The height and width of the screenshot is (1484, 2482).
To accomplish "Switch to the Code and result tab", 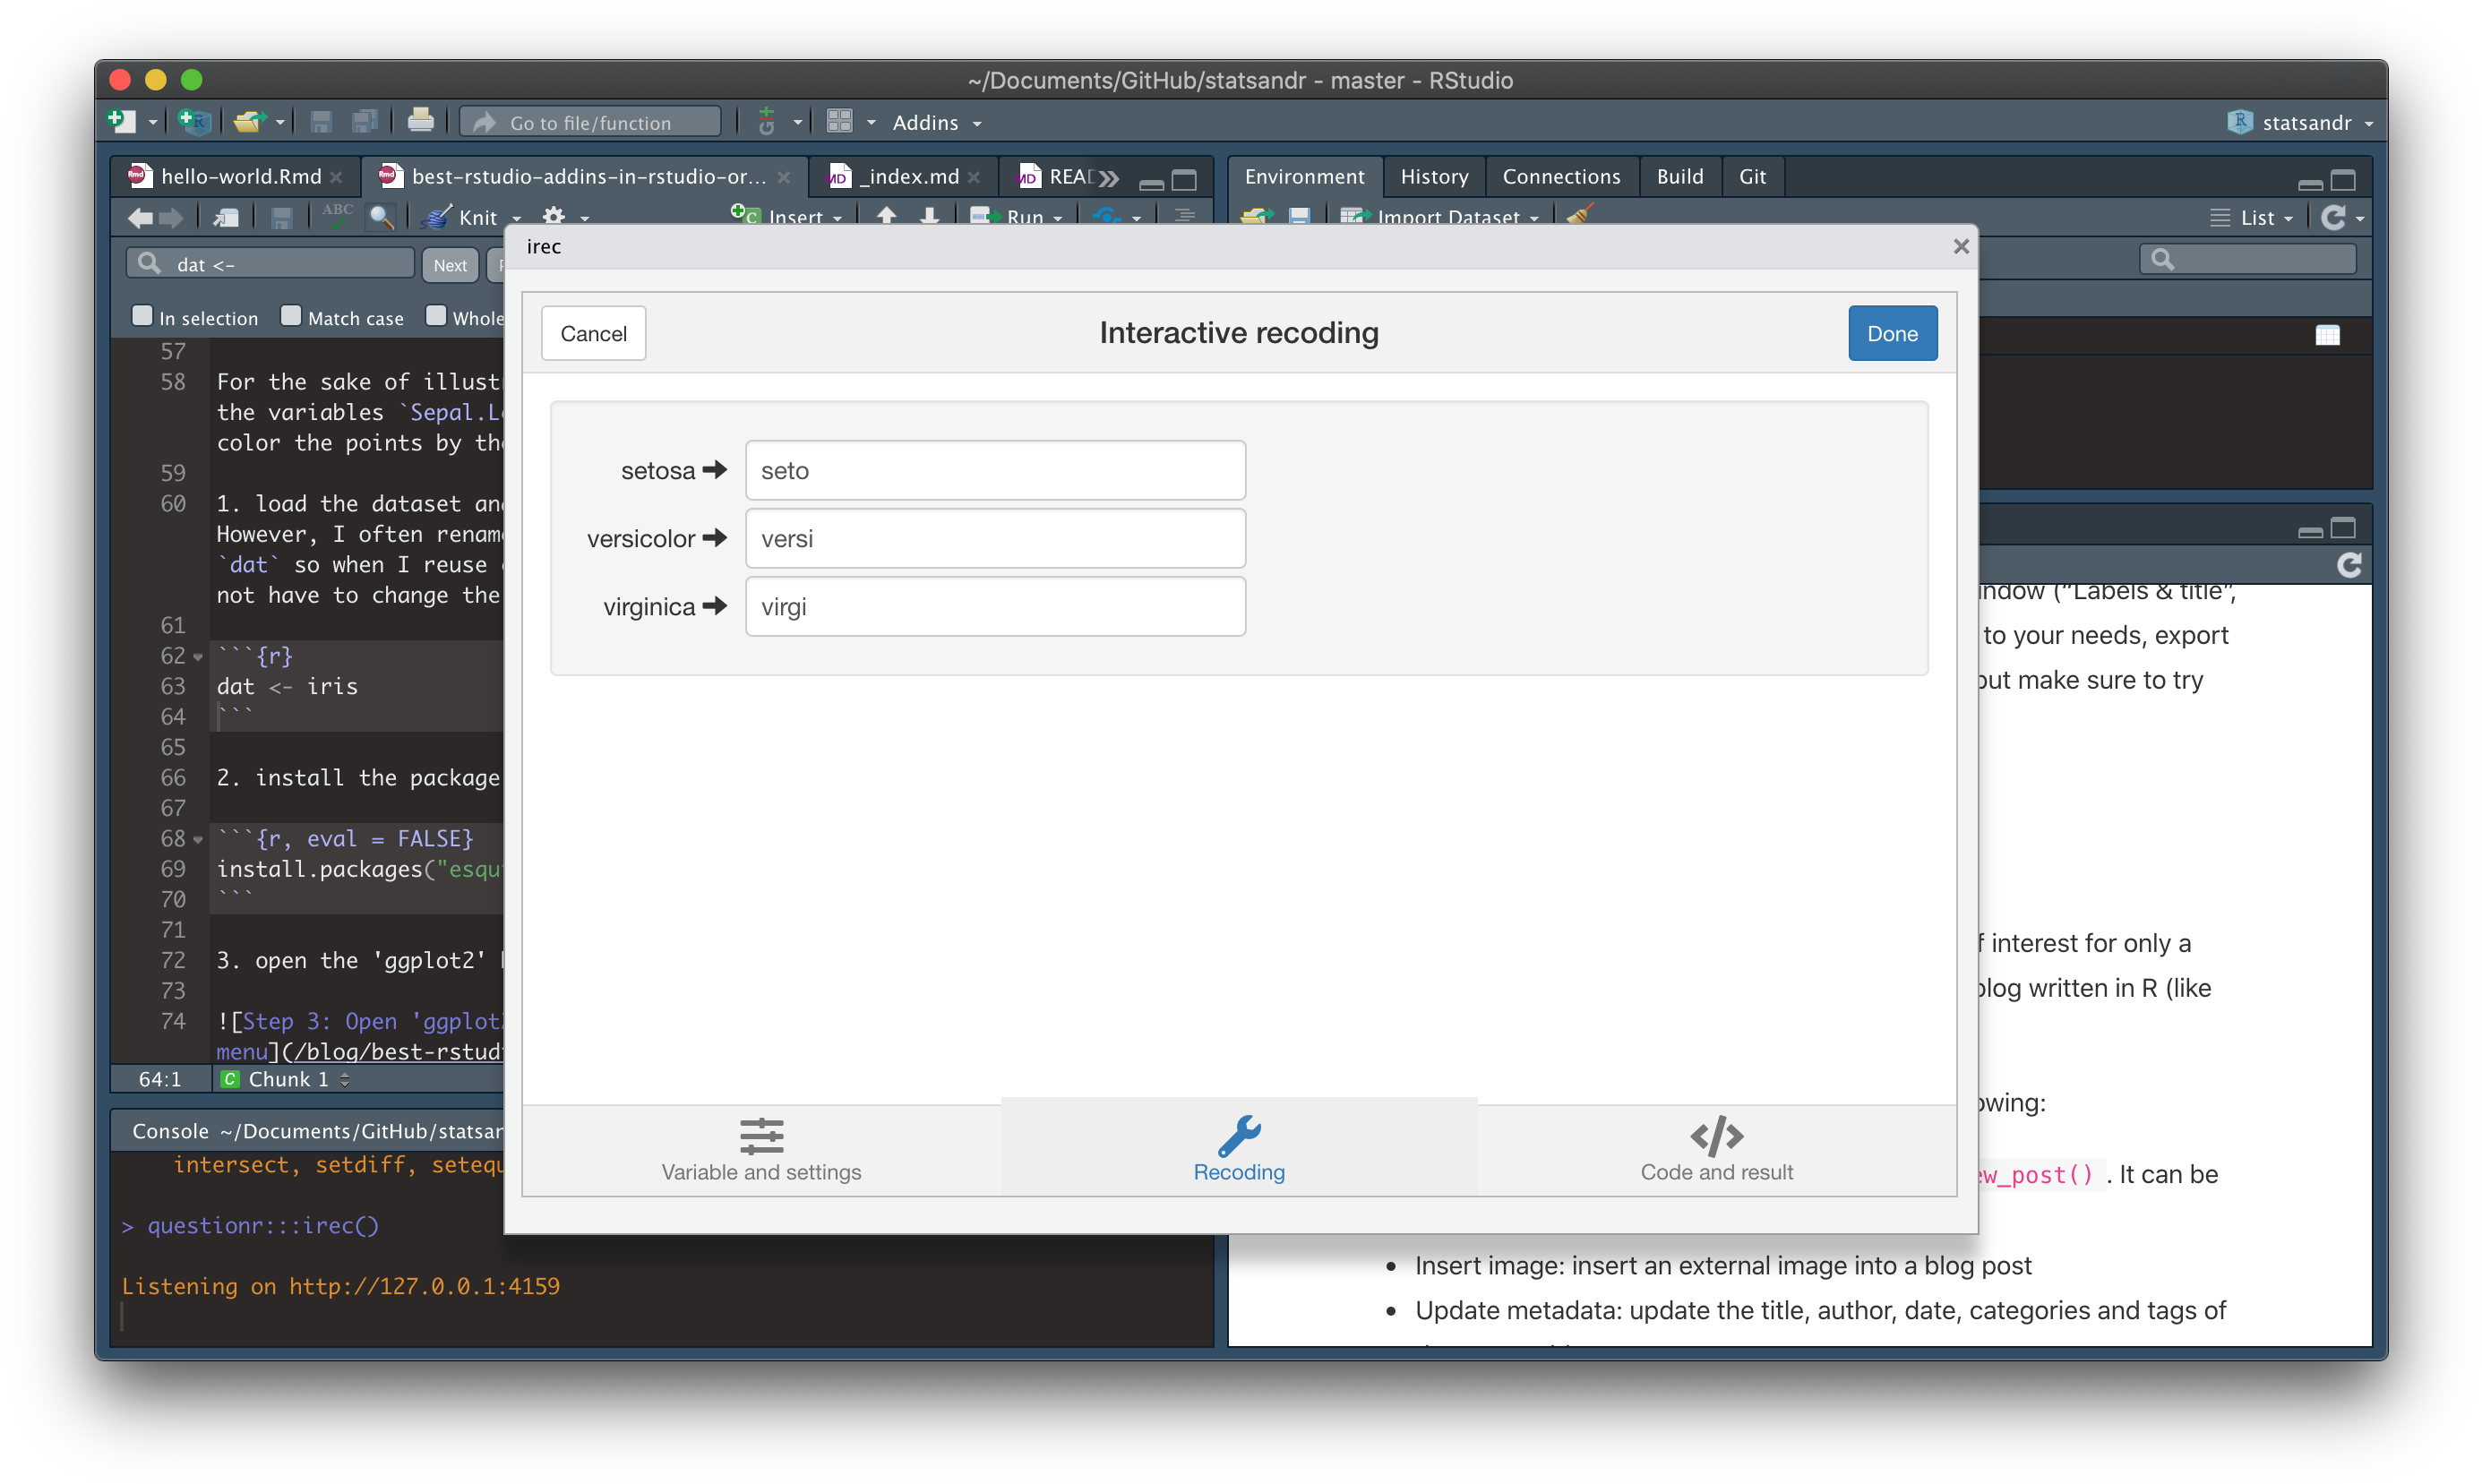I will point(1716,1150).
